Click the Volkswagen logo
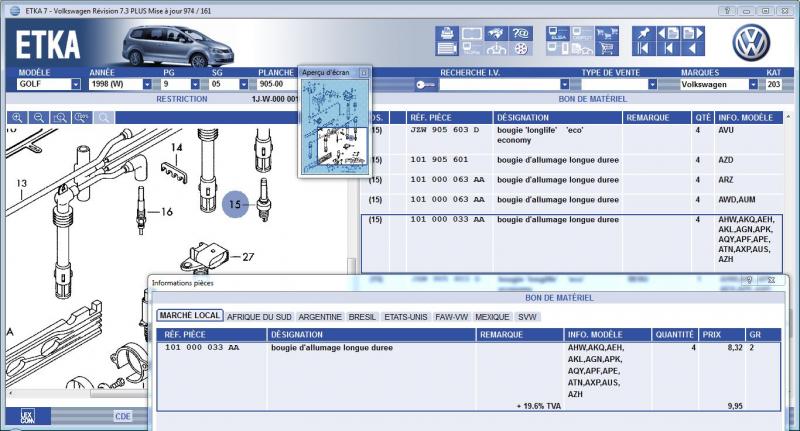Viewport: 800px width, 431px height. click(751, 43)
